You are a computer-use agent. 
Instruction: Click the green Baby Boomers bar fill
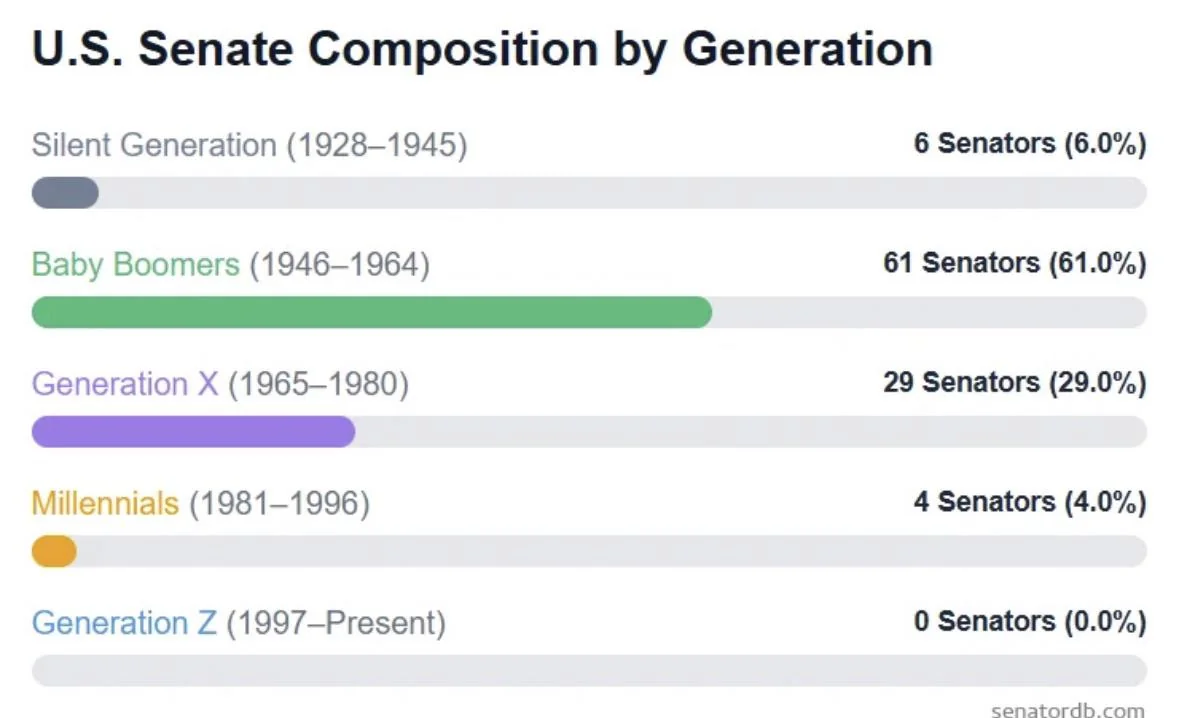[371, 312]
